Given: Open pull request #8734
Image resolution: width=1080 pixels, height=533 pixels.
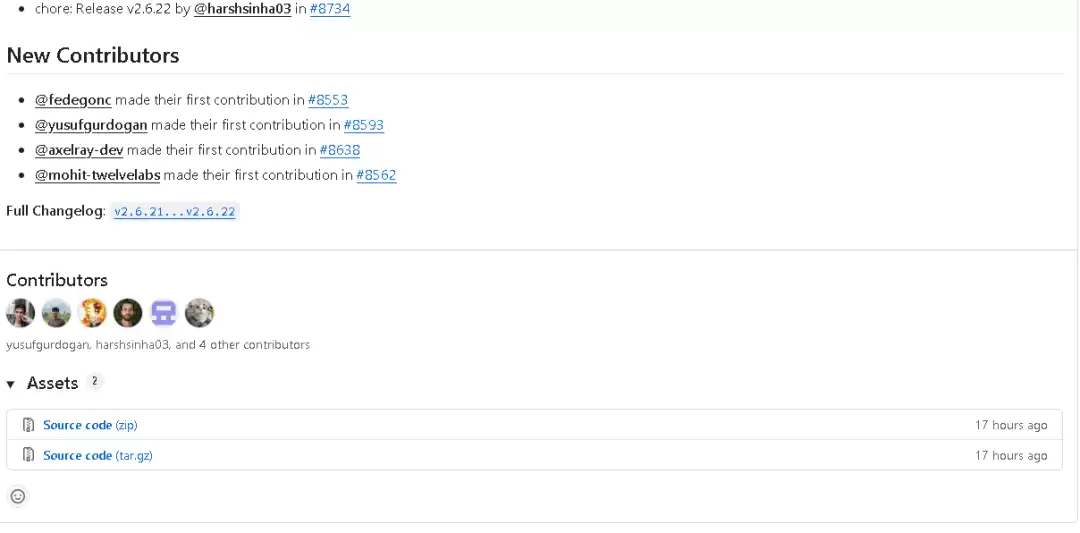Looking at the screenshot, I should 330,10.
